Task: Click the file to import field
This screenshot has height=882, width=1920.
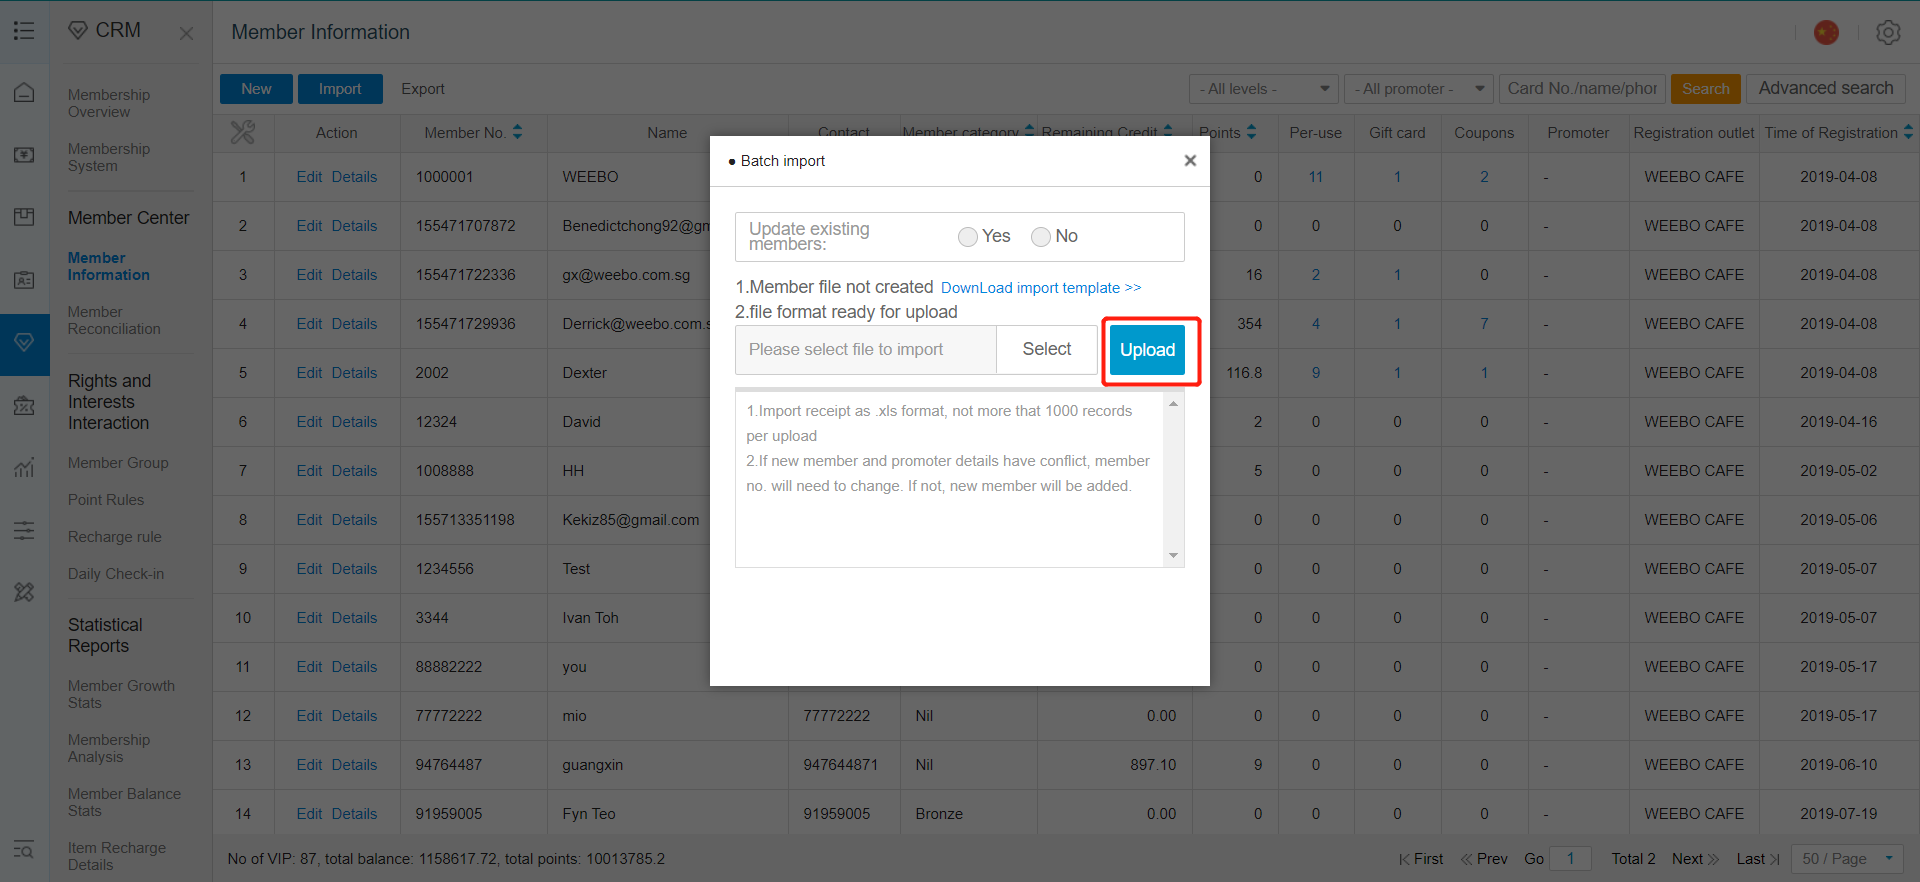Action: pos(866,350)
